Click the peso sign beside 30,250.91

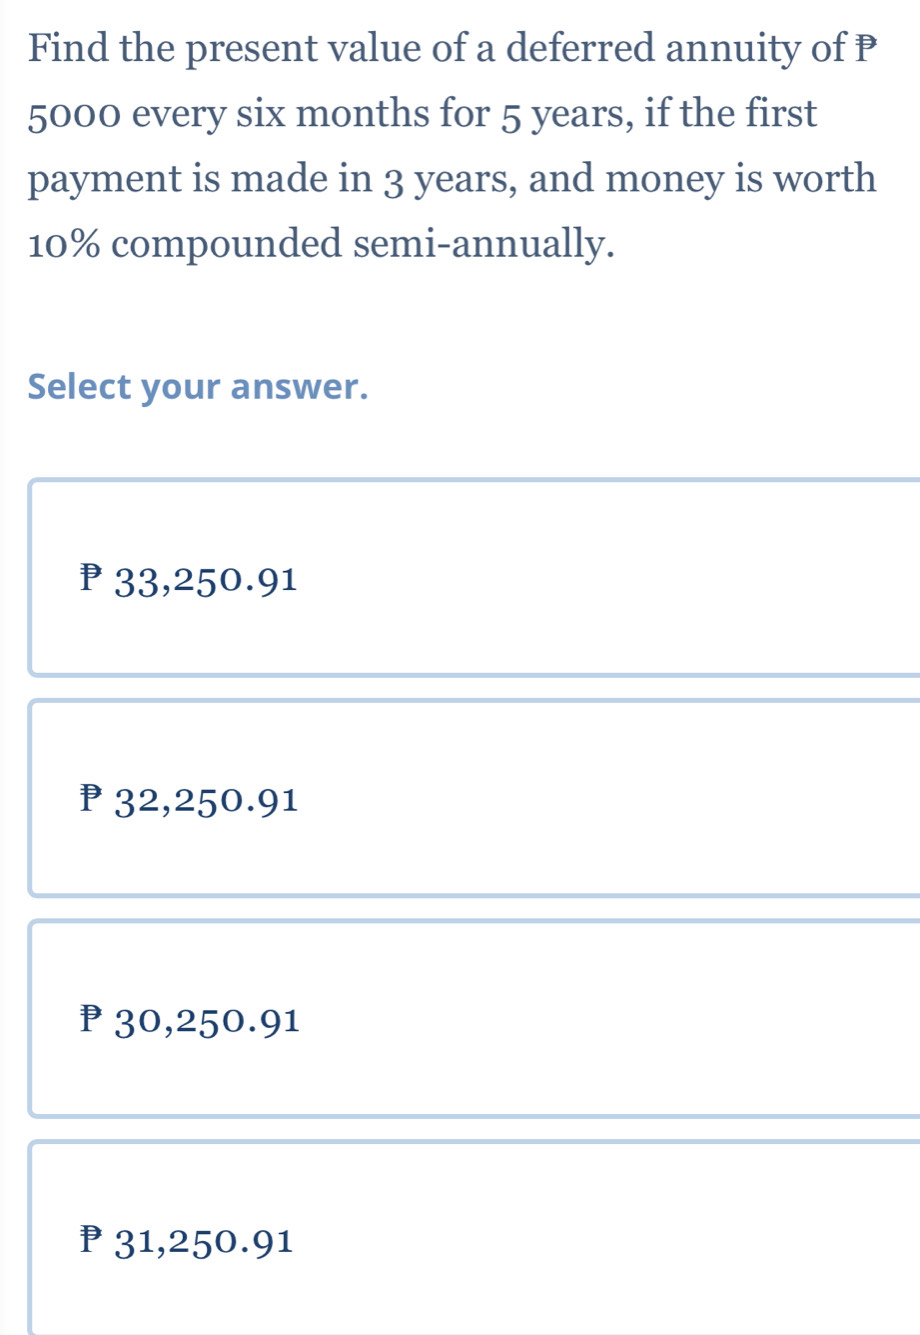point(92,1019)
